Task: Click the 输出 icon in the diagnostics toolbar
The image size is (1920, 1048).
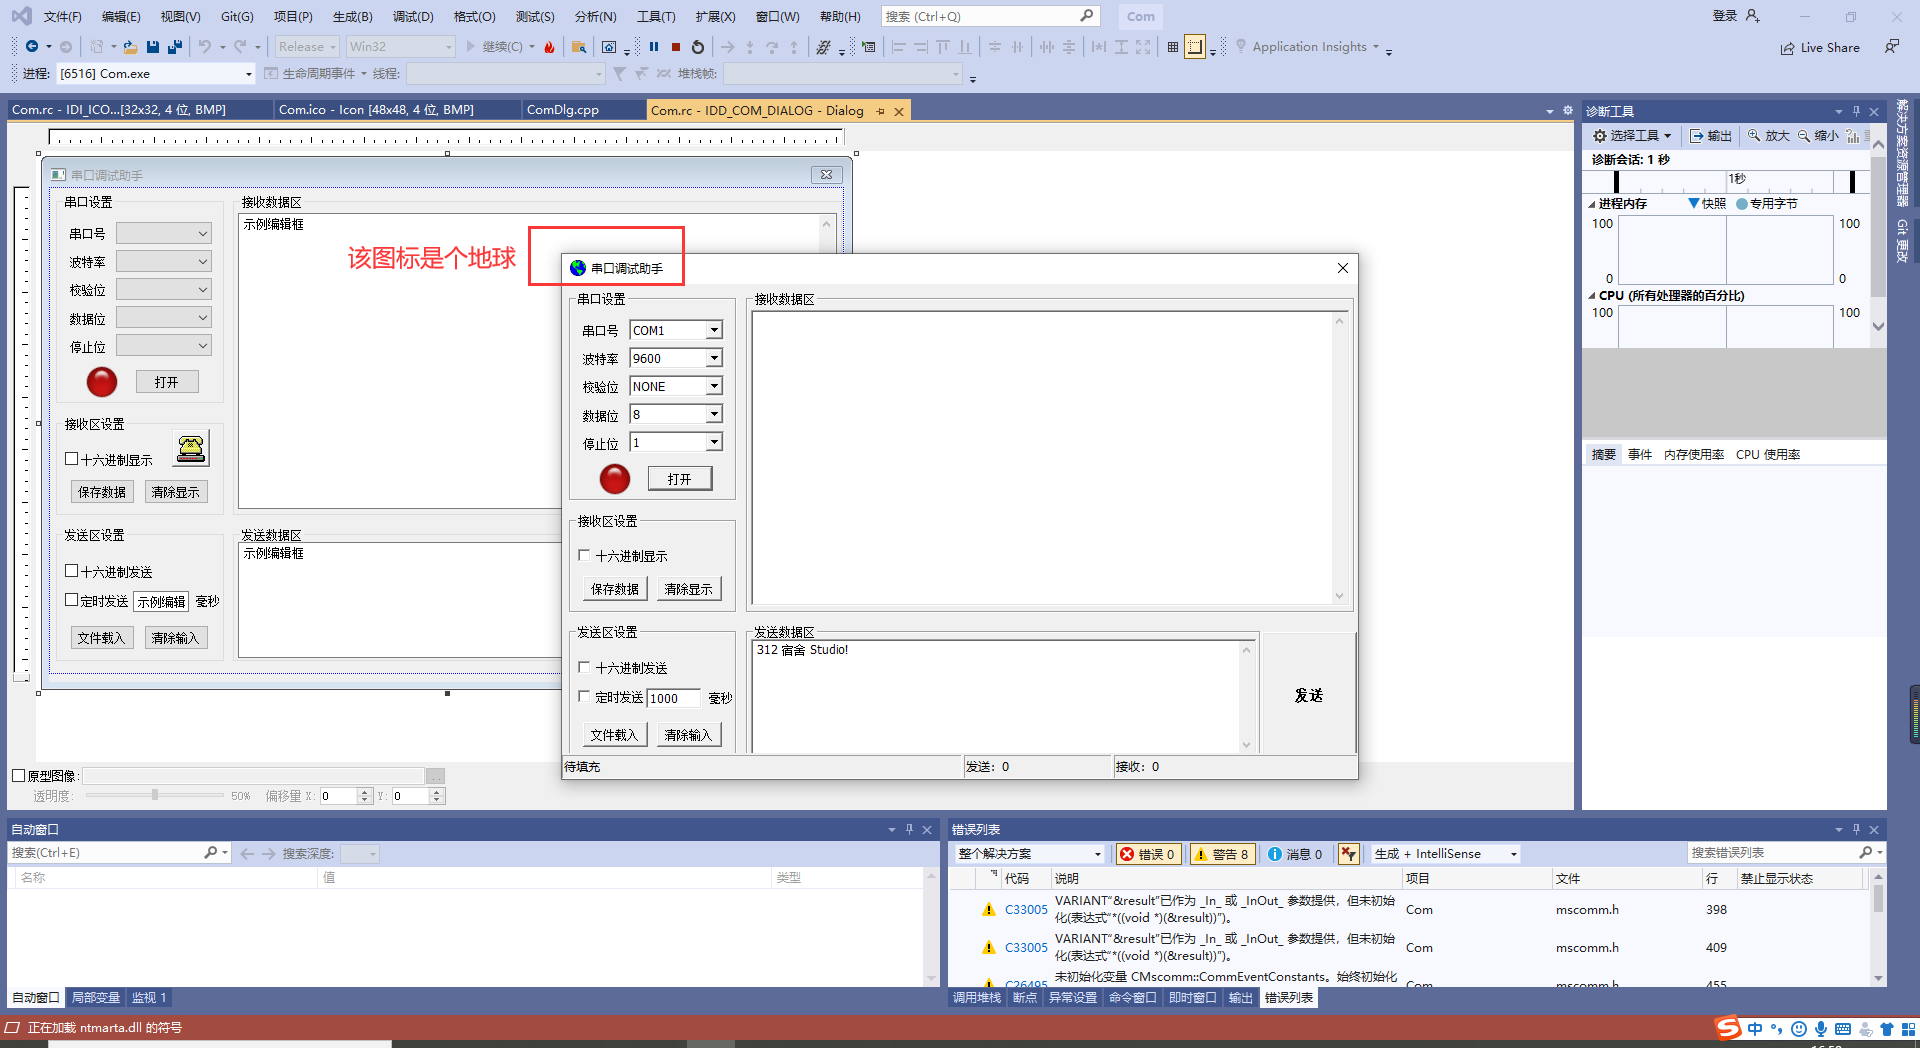Action: 1710,136
